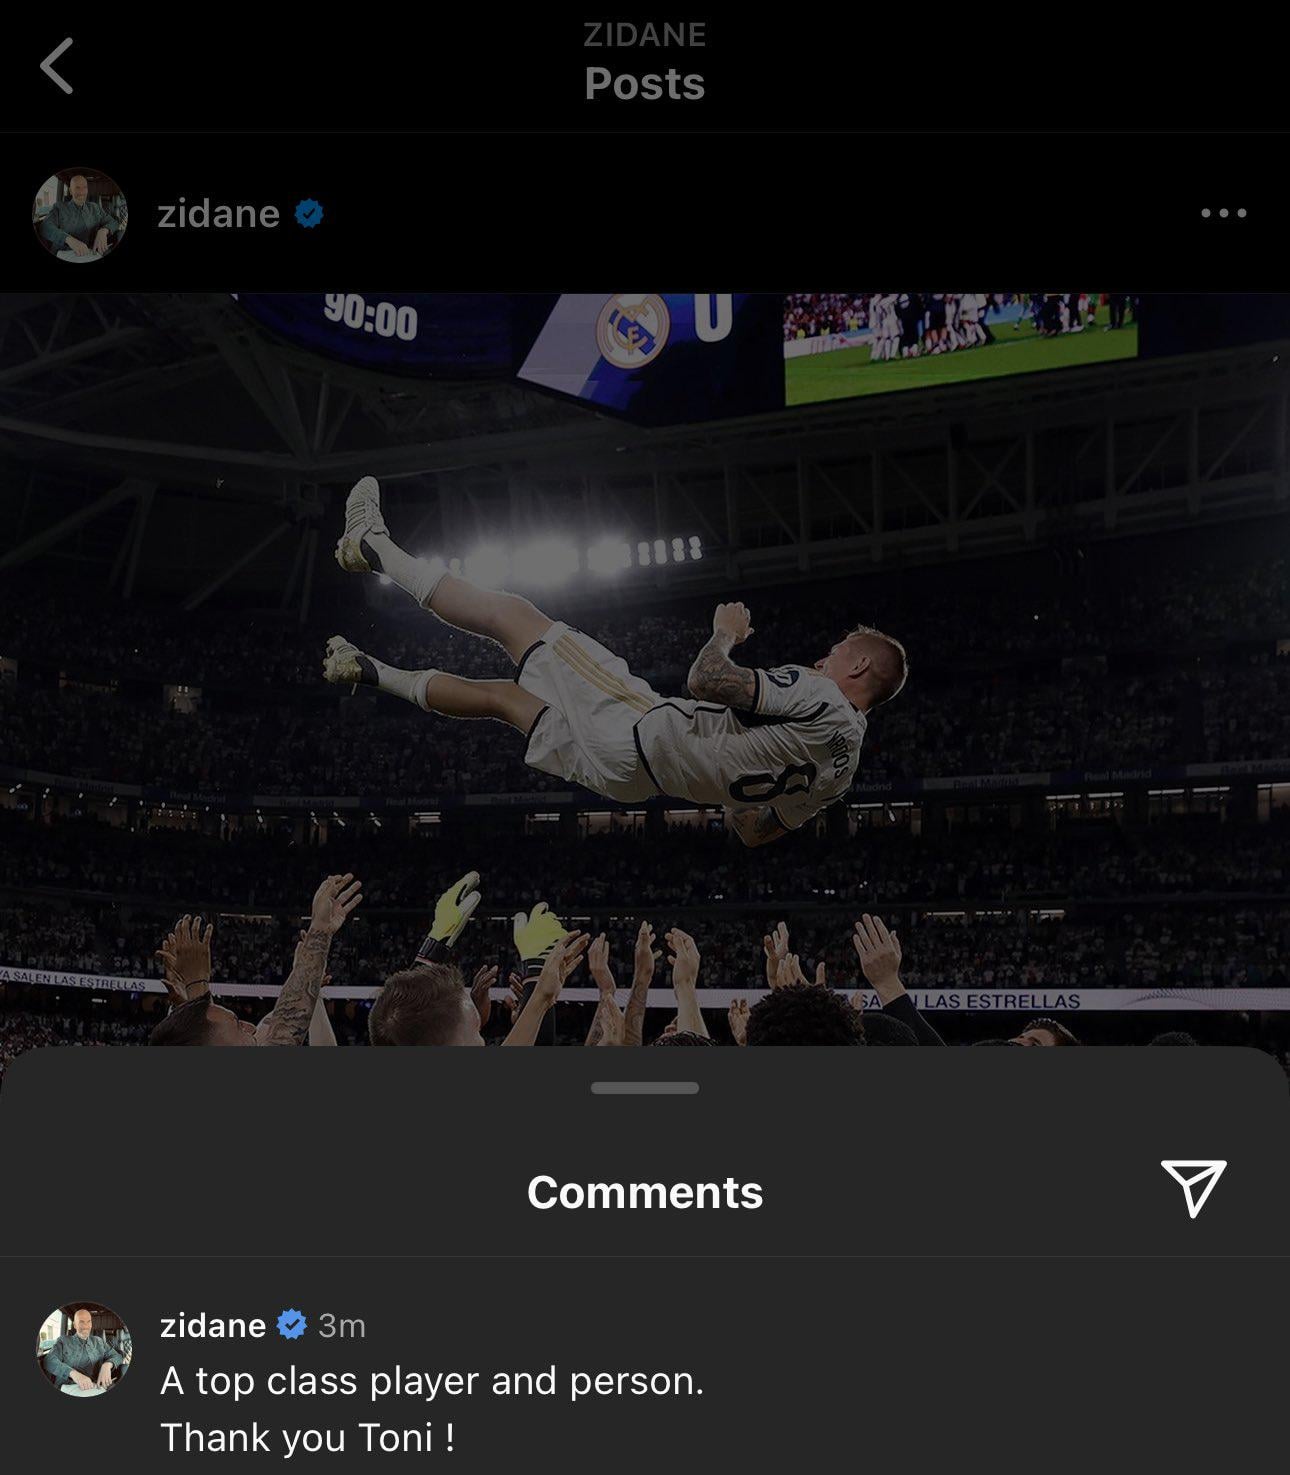The height and width of the screenshot is (1475, 1290).
Task: Click the Comments heading
Action: coord(645,1192)
